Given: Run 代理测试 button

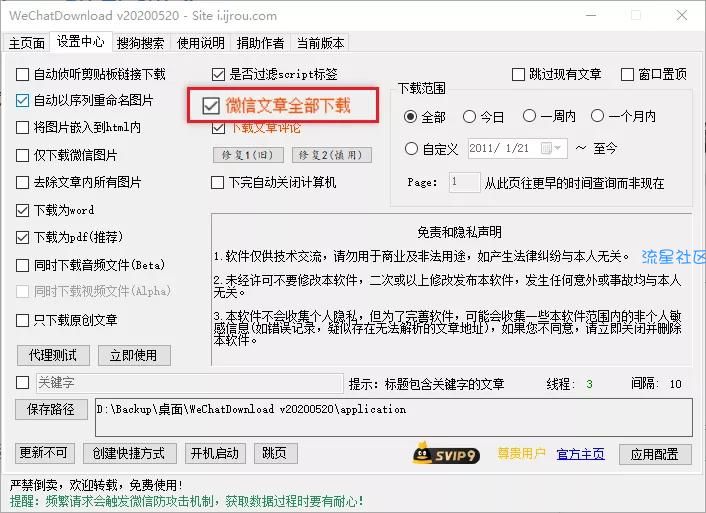Looking at the screenshot, I should pos(53,355).
